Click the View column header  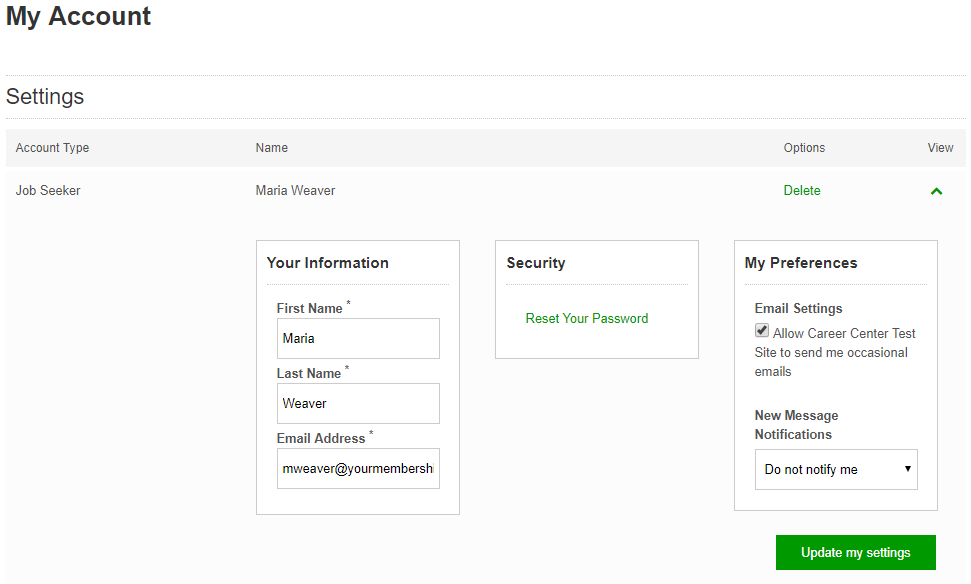pyautogui.click(x=939, y=147)
